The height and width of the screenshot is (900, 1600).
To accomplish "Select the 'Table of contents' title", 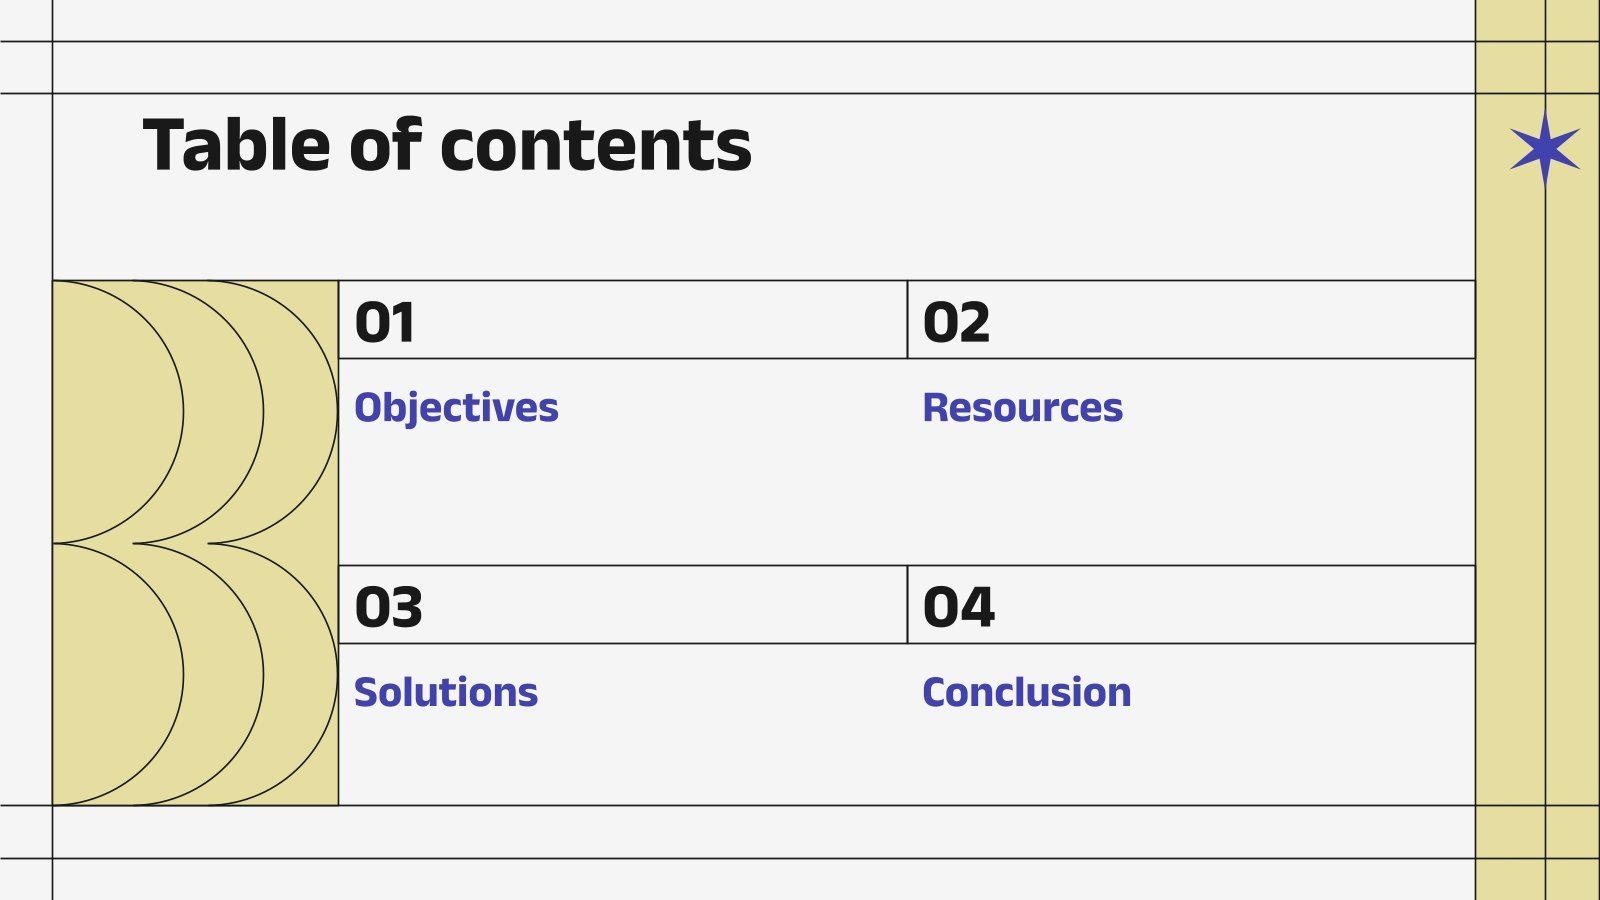I will tap(447, 146).
